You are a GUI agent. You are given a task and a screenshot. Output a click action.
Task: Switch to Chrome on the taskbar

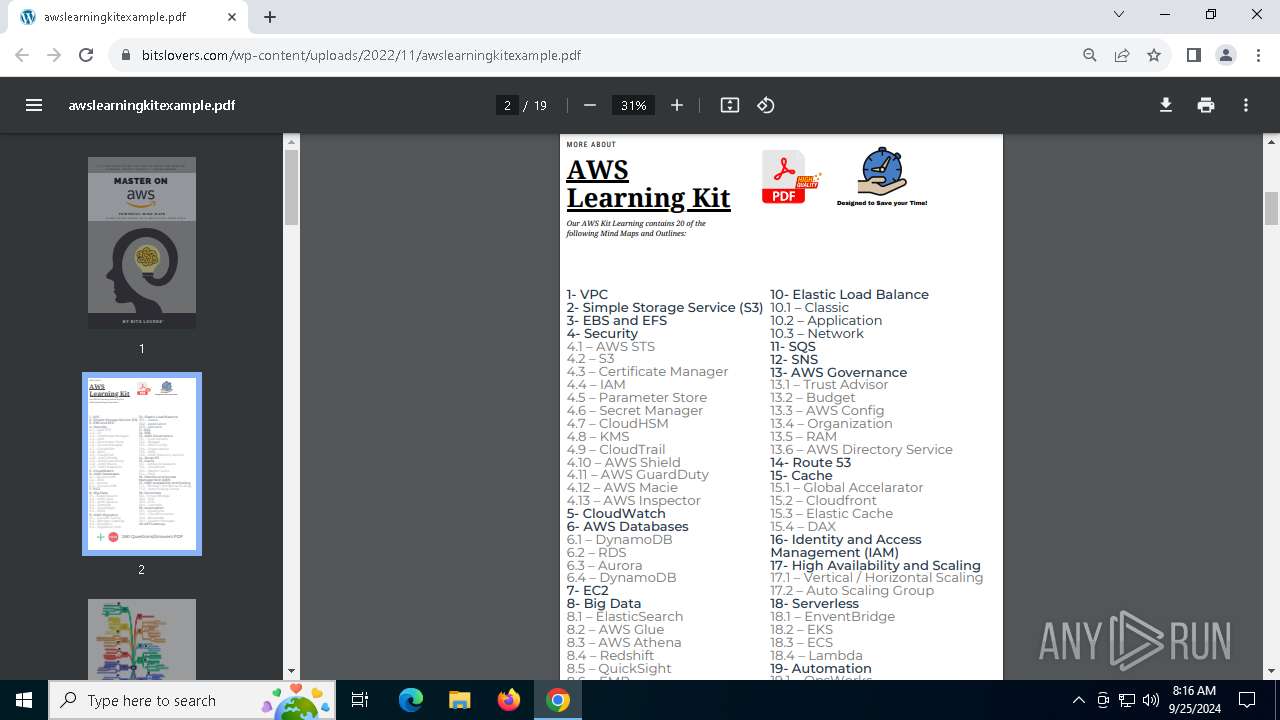click(x=558, y=700)
